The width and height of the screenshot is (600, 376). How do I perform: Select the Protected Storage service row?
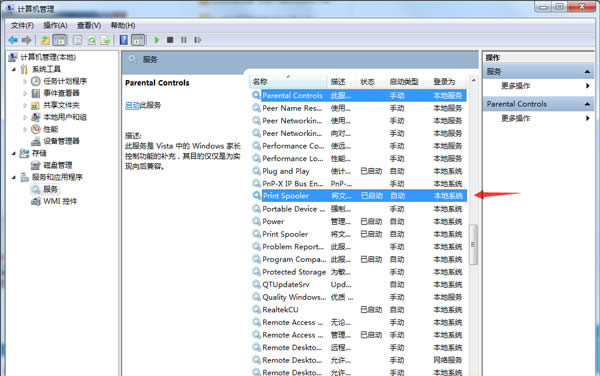pyautogui.click(x=359, y=272)
